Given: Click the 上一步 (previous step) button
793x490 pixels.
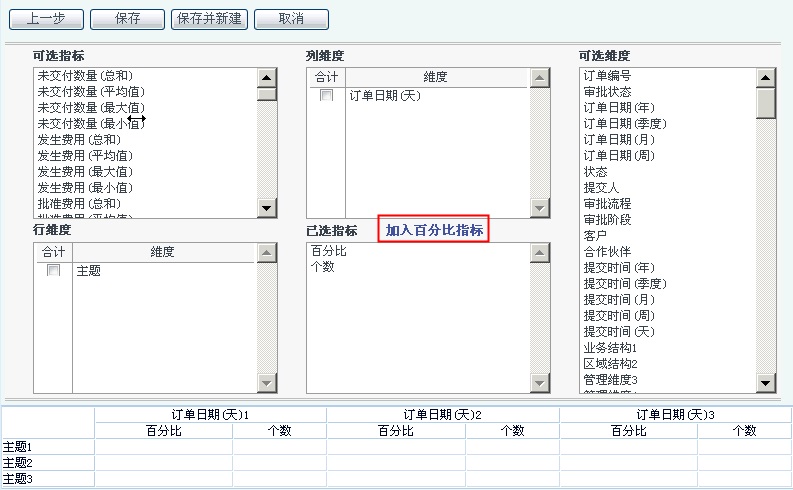Looking at the screenshot, I should (x=45, y=19).
